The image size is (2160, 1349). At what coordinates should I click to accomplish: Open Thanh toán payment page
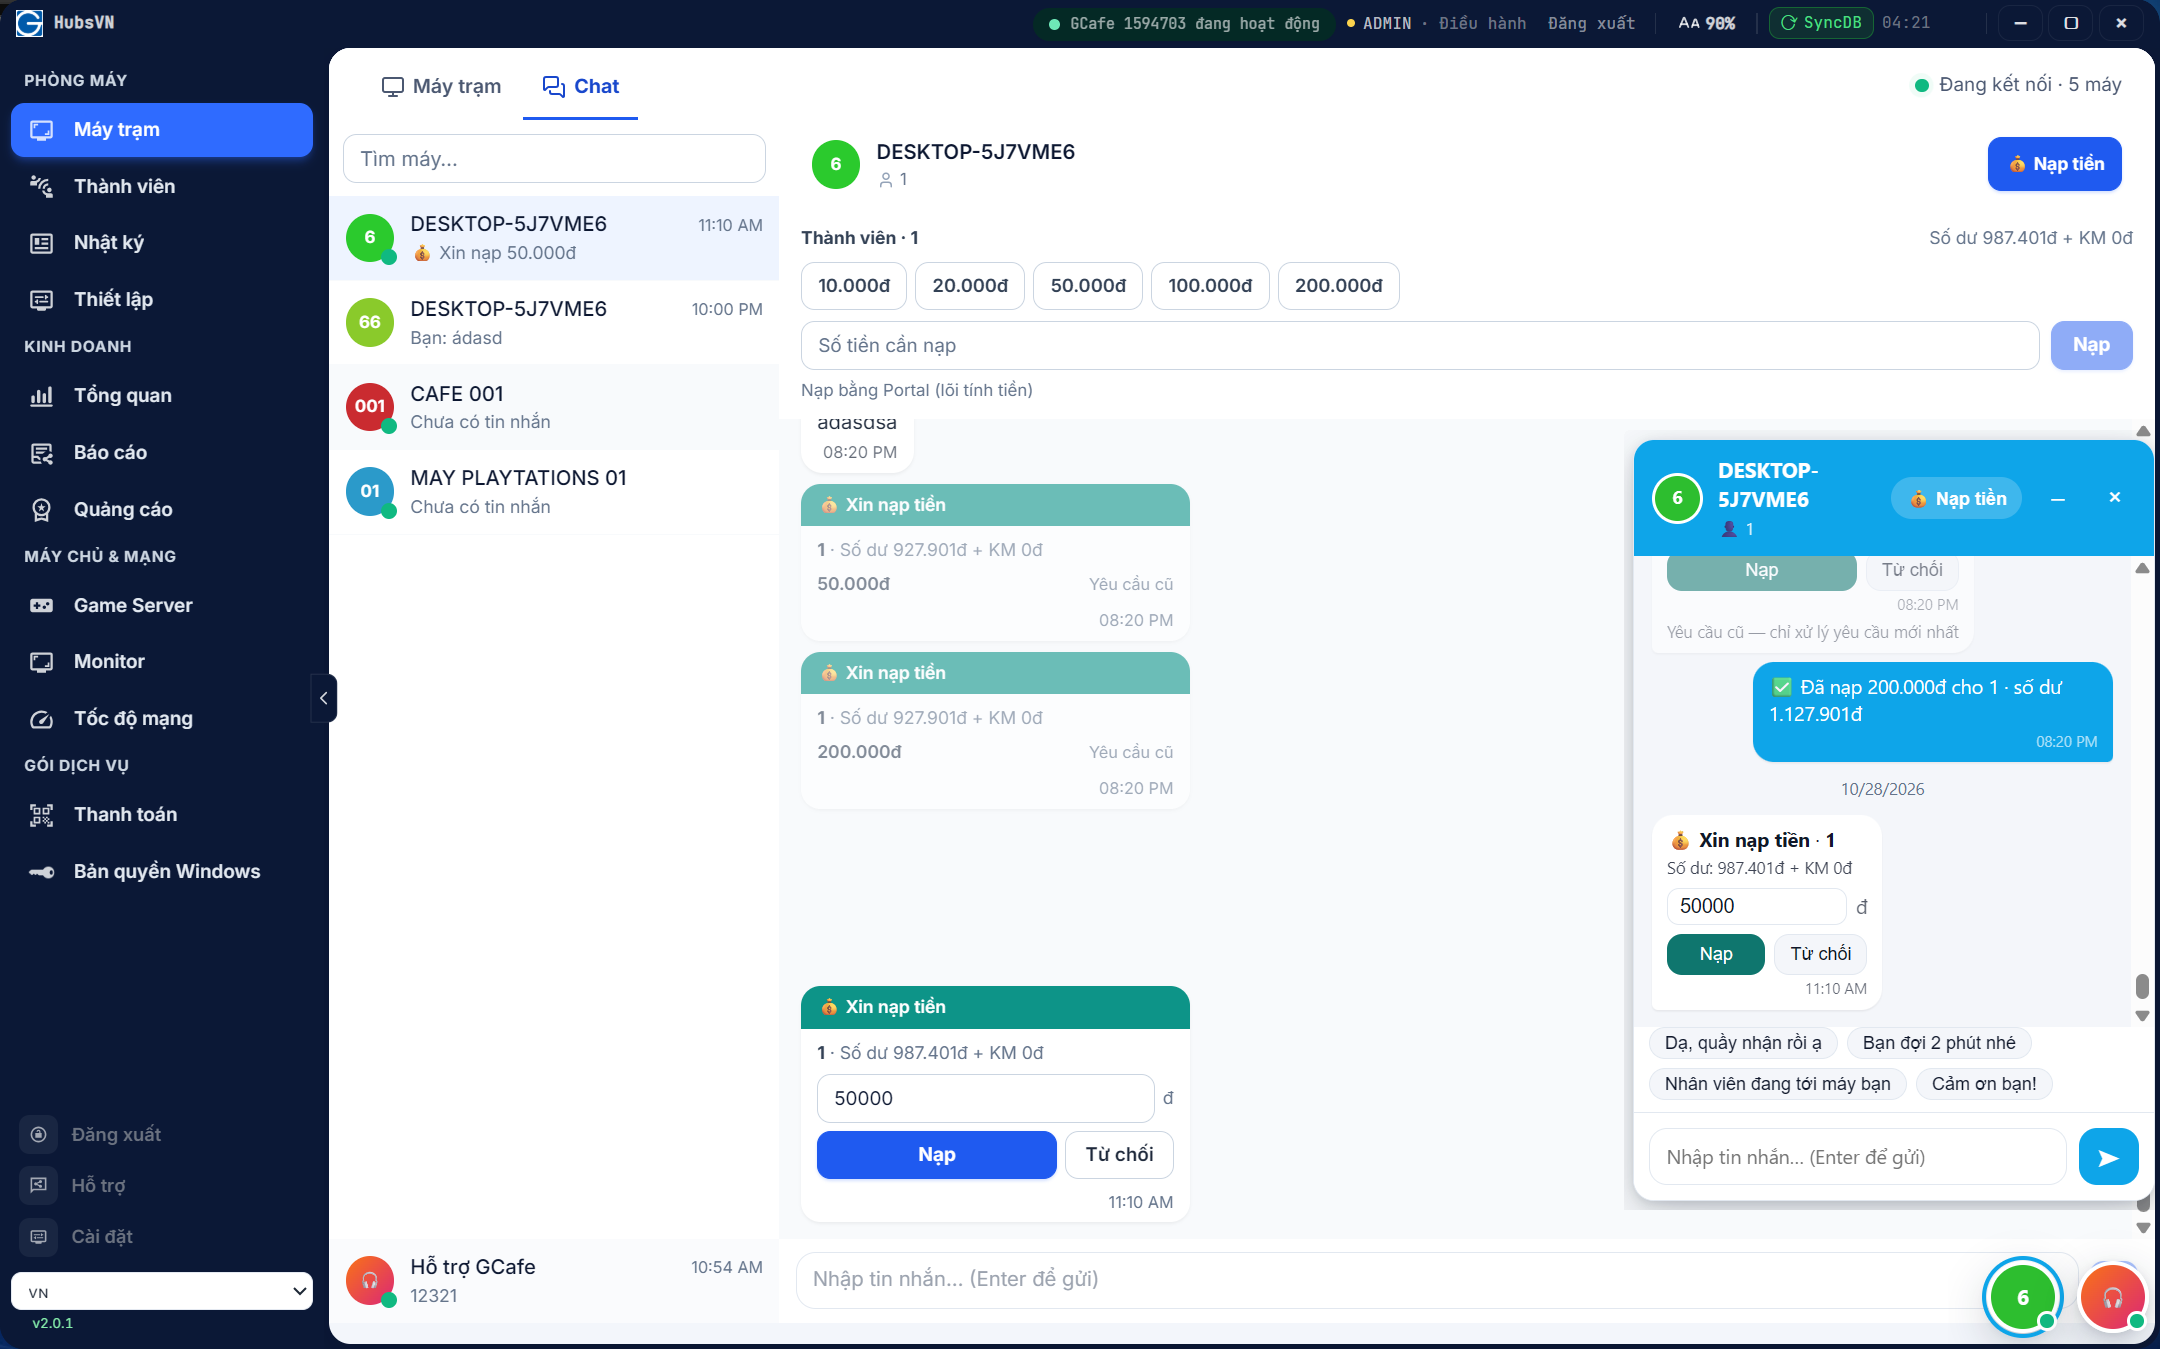click(x=161, y=814)
